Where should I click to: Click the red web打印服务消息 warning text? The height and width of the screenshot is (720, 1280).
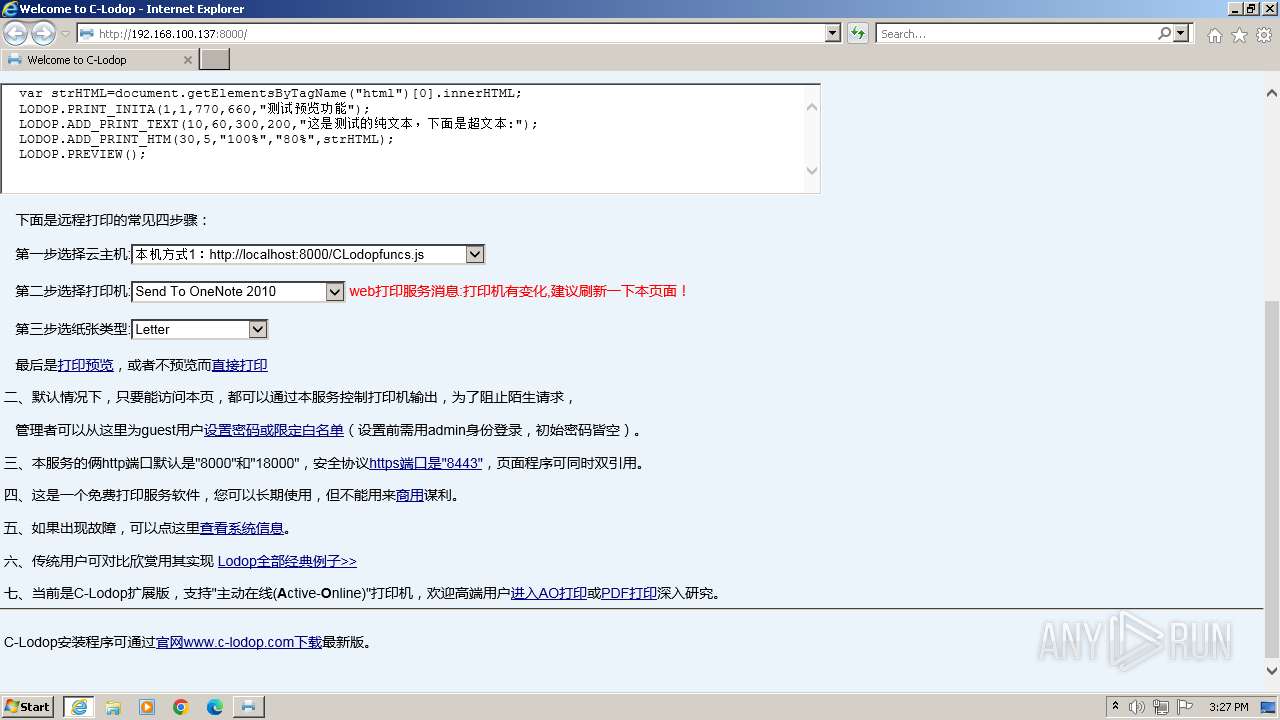[519, 291]
